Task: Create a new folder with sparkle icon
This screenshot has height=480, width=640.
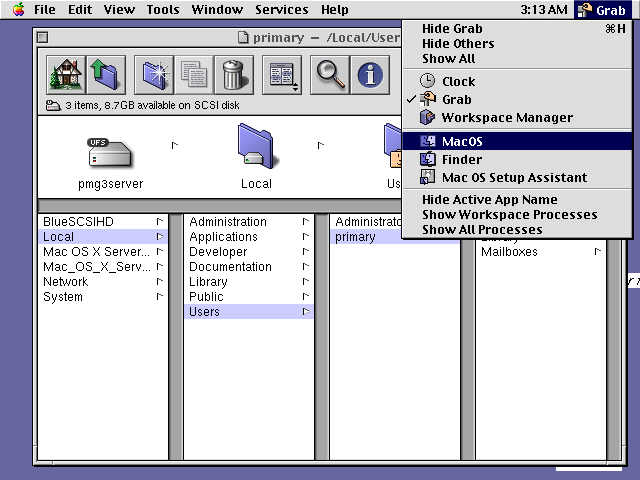Action: click(154, 75)
